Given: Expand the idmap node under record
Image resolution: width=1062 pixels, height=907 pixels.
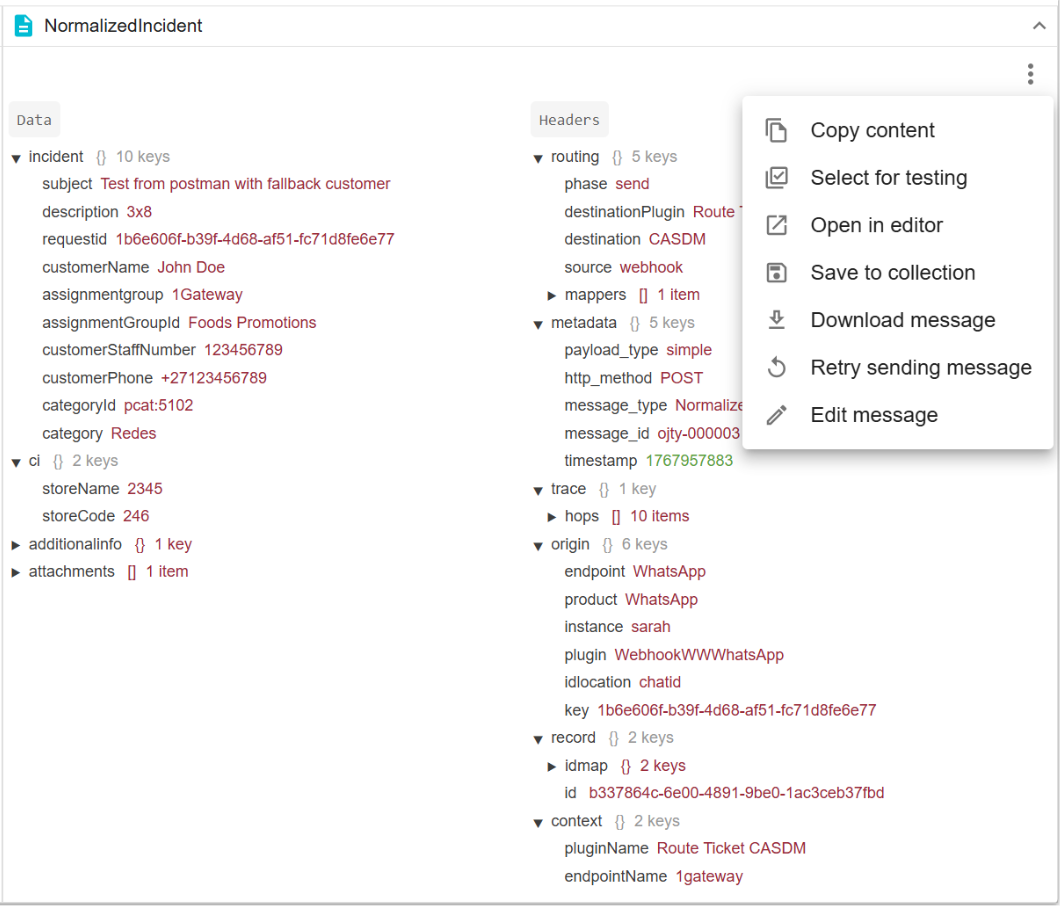Looking at the screenshot, I should (552, 767).
